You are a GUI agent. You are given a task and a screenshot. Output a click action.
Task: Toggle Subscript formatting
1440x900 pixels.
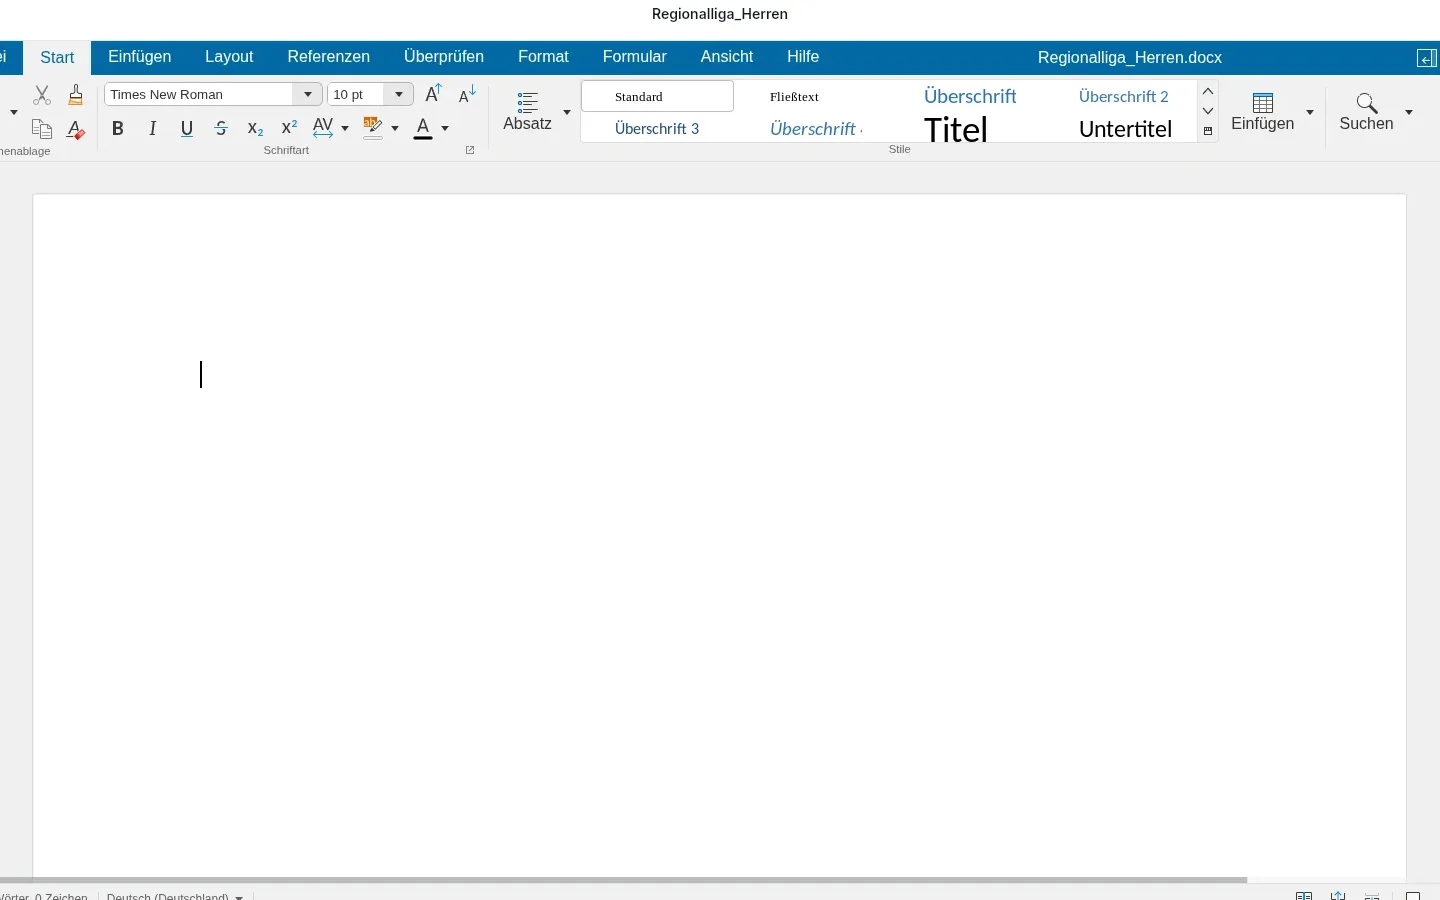click(255, 128)
